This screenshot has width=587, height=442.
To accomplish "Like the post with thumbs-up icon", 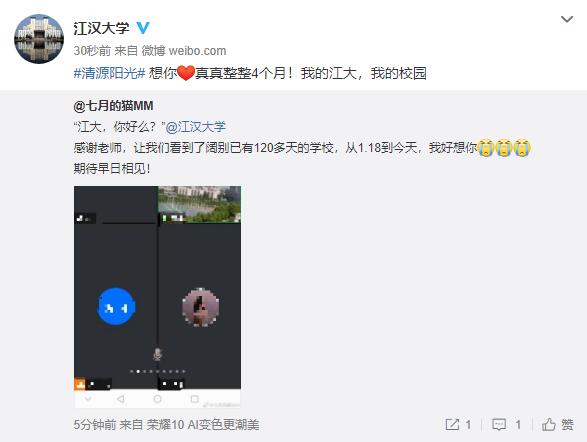I will point(549,424).
